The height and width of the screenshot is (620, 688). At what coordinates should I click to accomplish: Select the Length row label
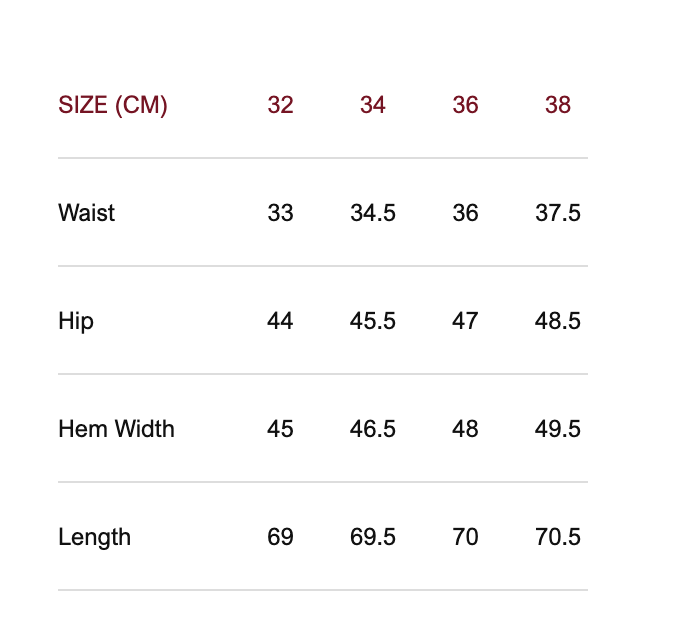(x=95, y=537)
